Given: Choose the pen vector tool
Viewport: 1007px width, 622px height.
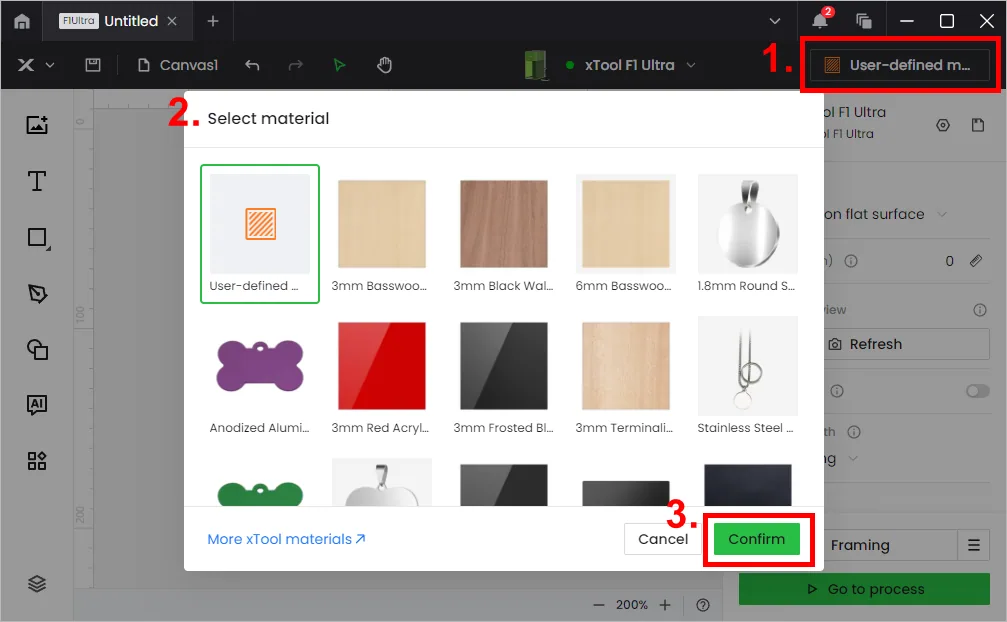Looking at the screenshot, I should click(37, 294).
